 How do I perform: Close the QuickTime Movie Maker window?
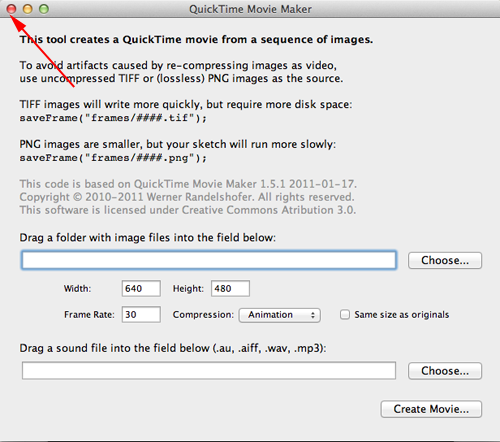pos(11,9)
